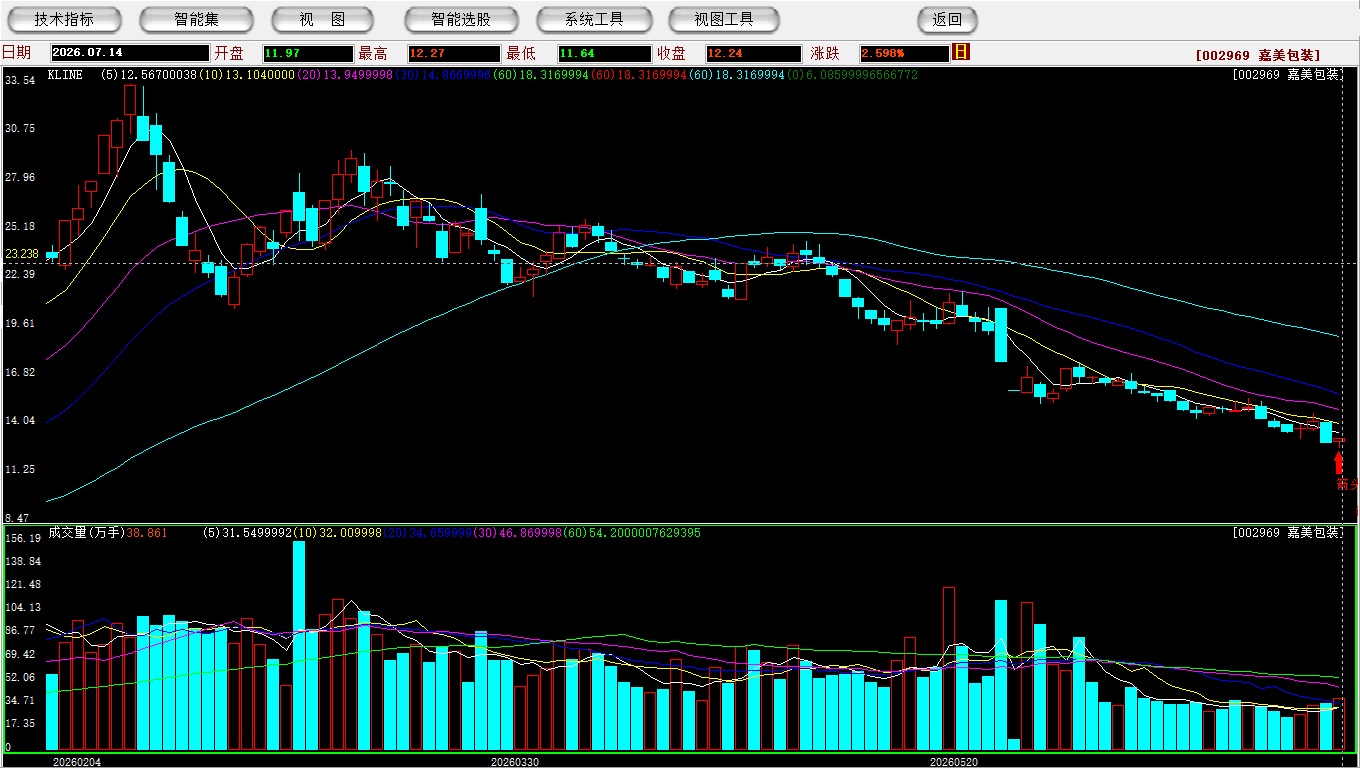Image resolution: width=1360 pixels, height=768 pixels.
Task: Click the volume MA (60) value 54.2000007629395
Action: coord(642,533)
